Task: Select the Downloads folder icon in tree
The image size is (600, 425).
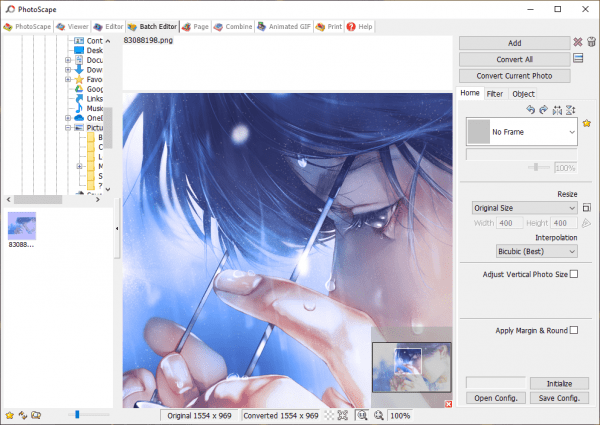Action: pyautogui.click(x=79, y=70)
